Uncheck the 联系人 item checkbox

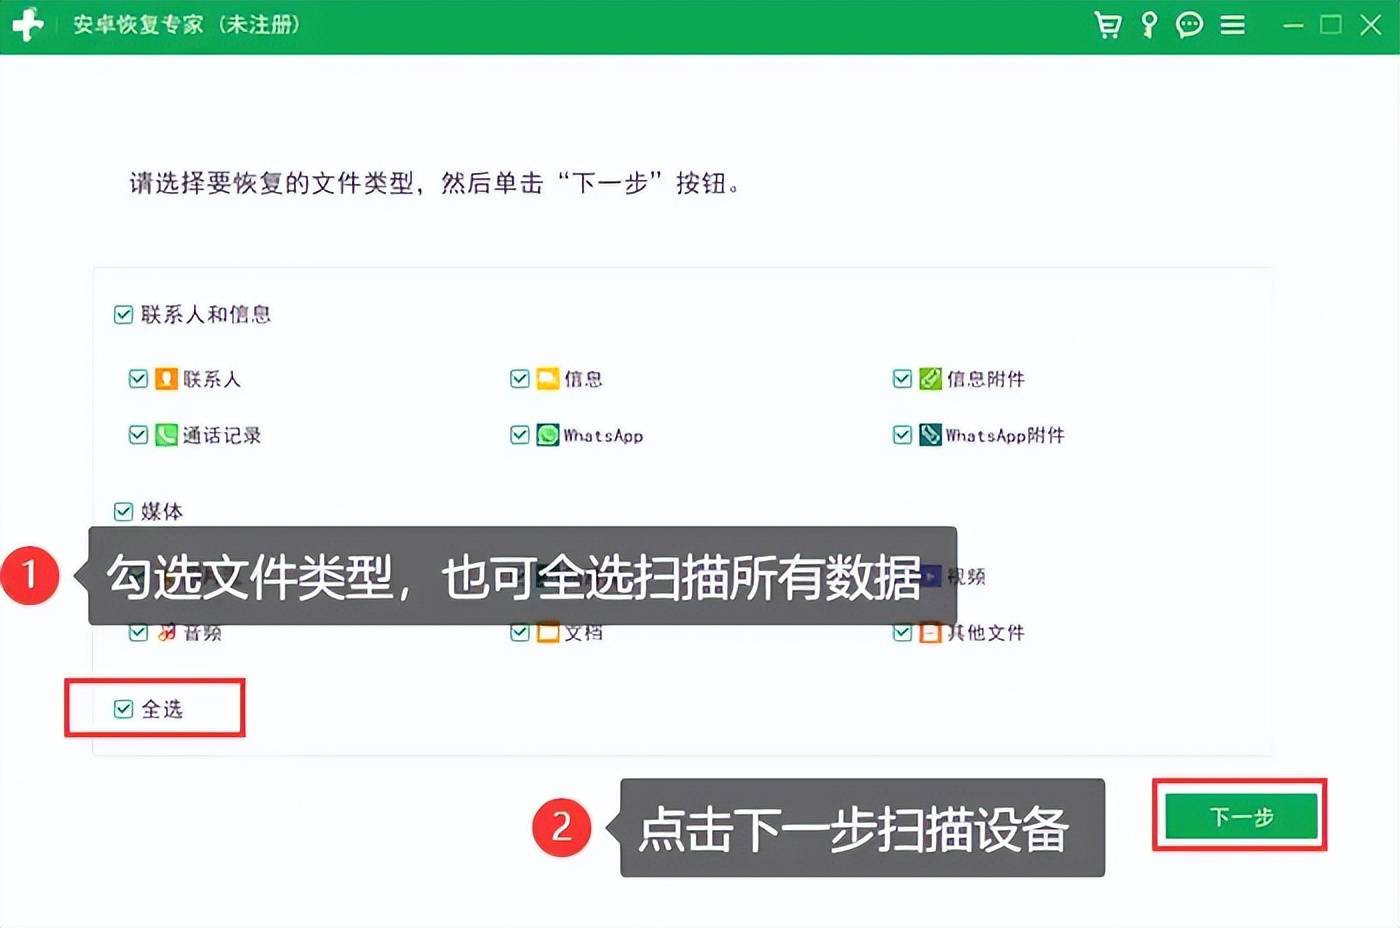click(x=138, y=379)
